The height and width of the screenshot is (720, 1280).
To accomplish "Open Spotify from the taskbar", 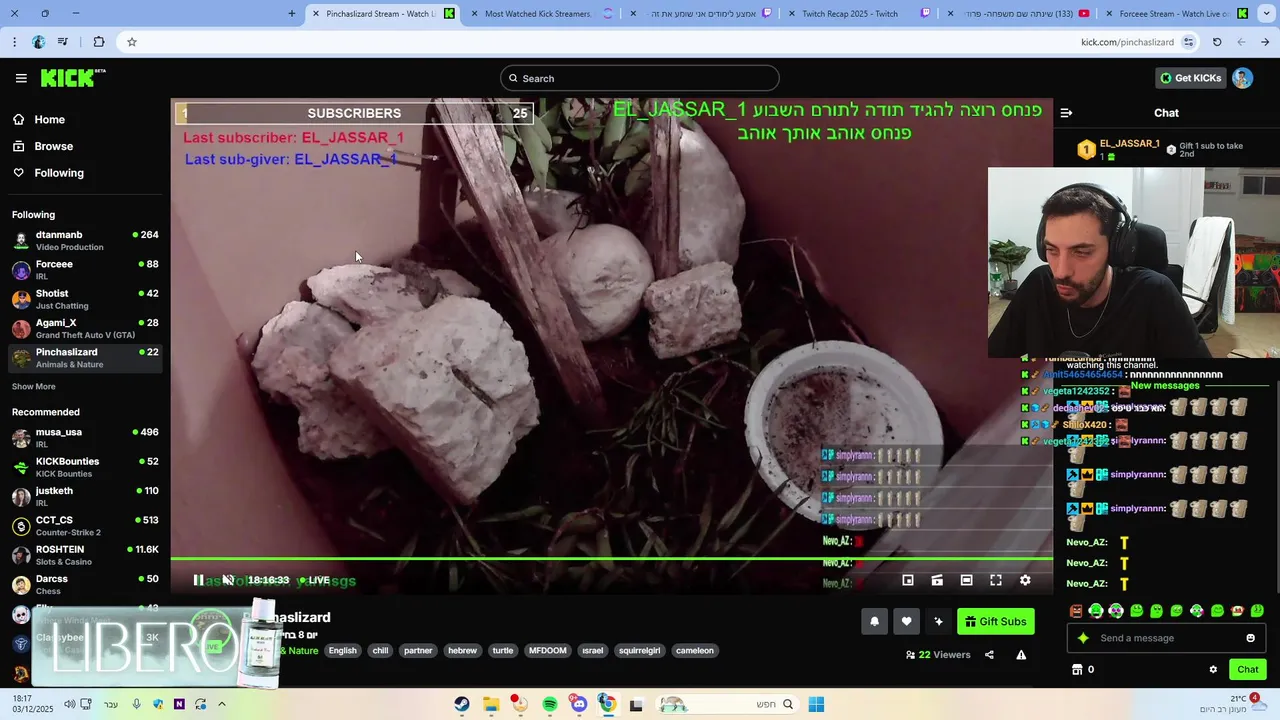I will (x=550, y=704).
